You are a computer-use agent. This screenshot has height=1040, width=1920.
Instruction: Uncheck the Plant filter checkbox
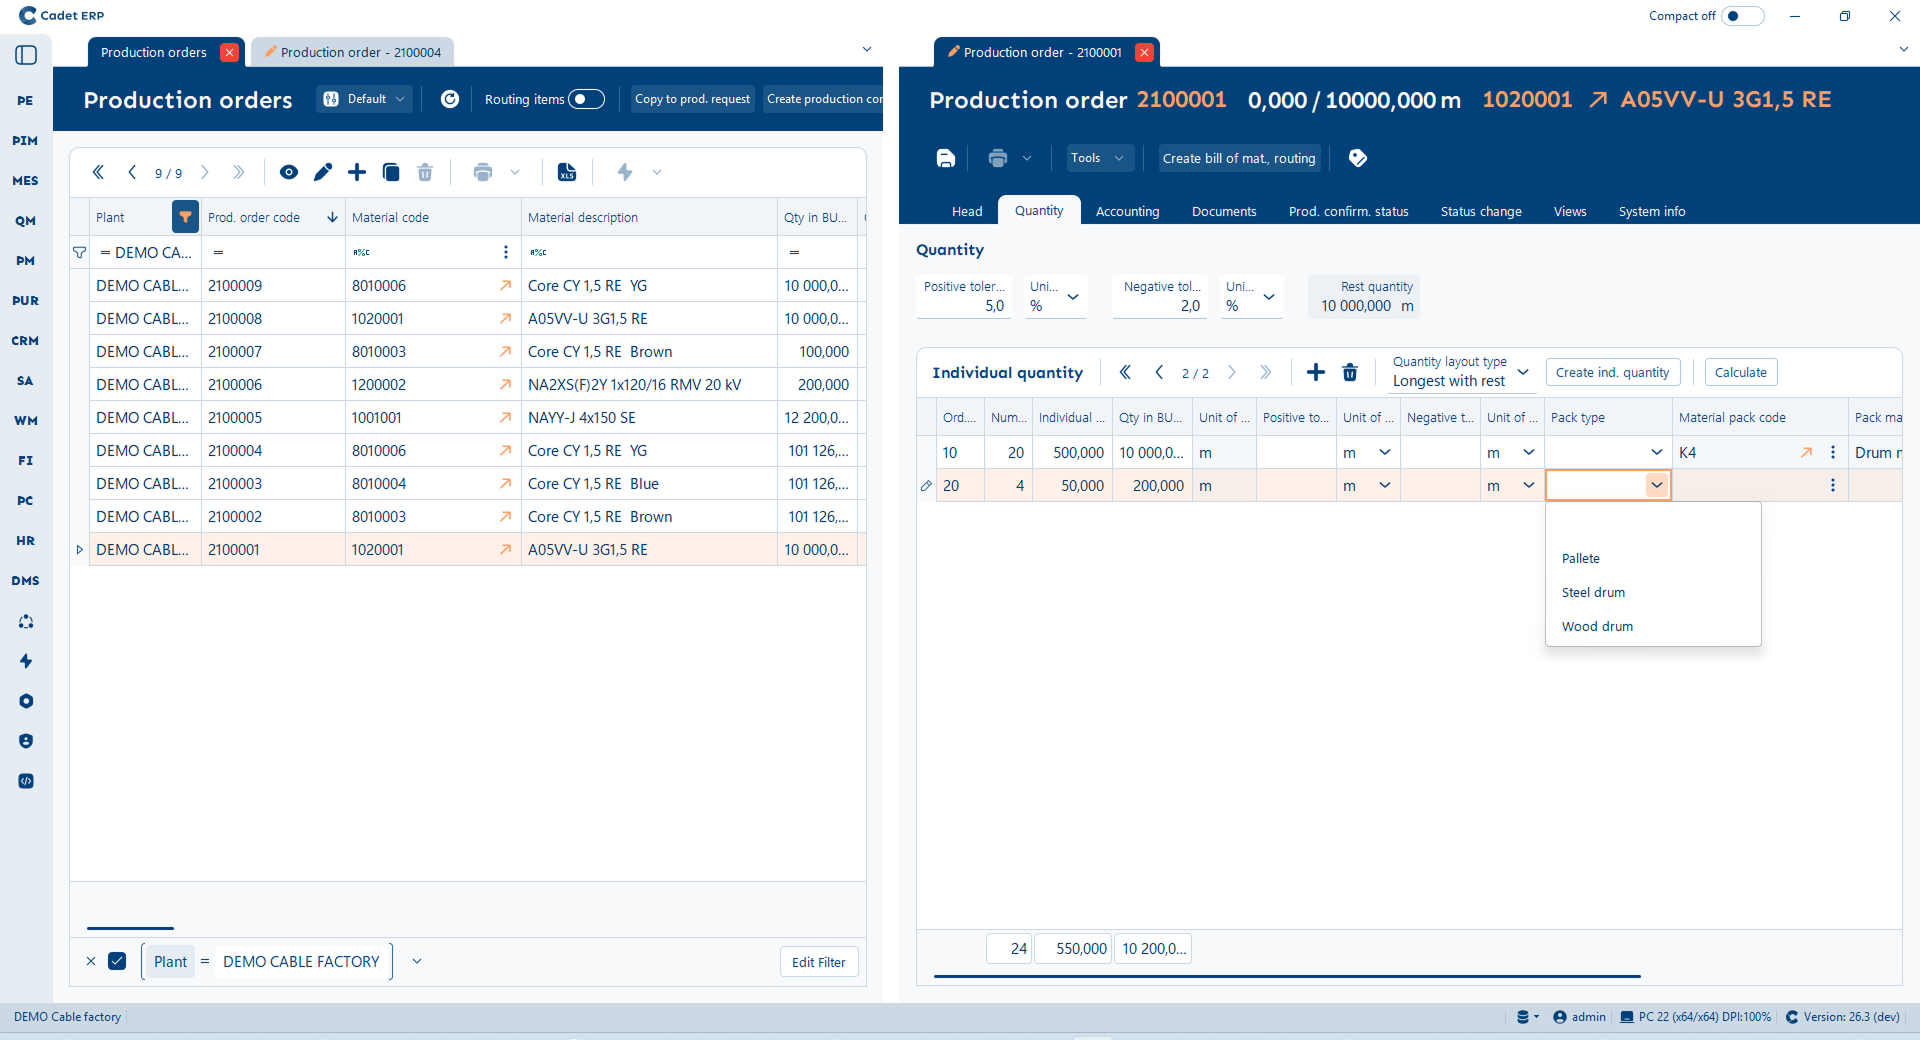(x=117, y=961)
